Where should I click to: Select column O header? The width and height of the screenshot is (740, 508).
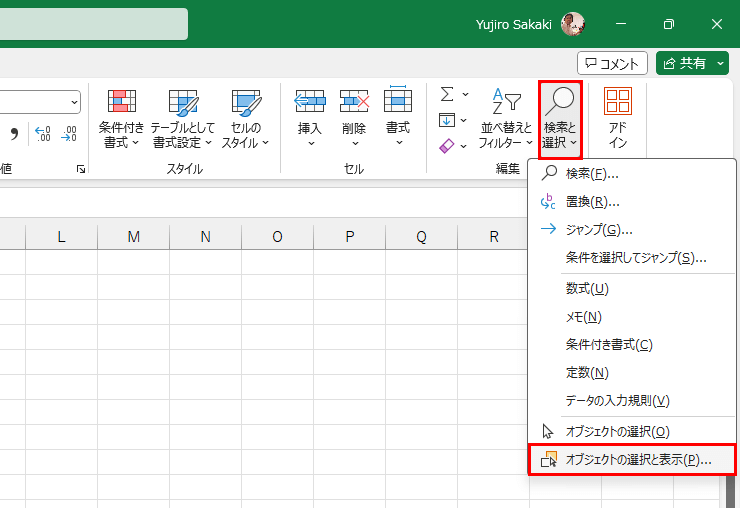click(x=278, y=237)
